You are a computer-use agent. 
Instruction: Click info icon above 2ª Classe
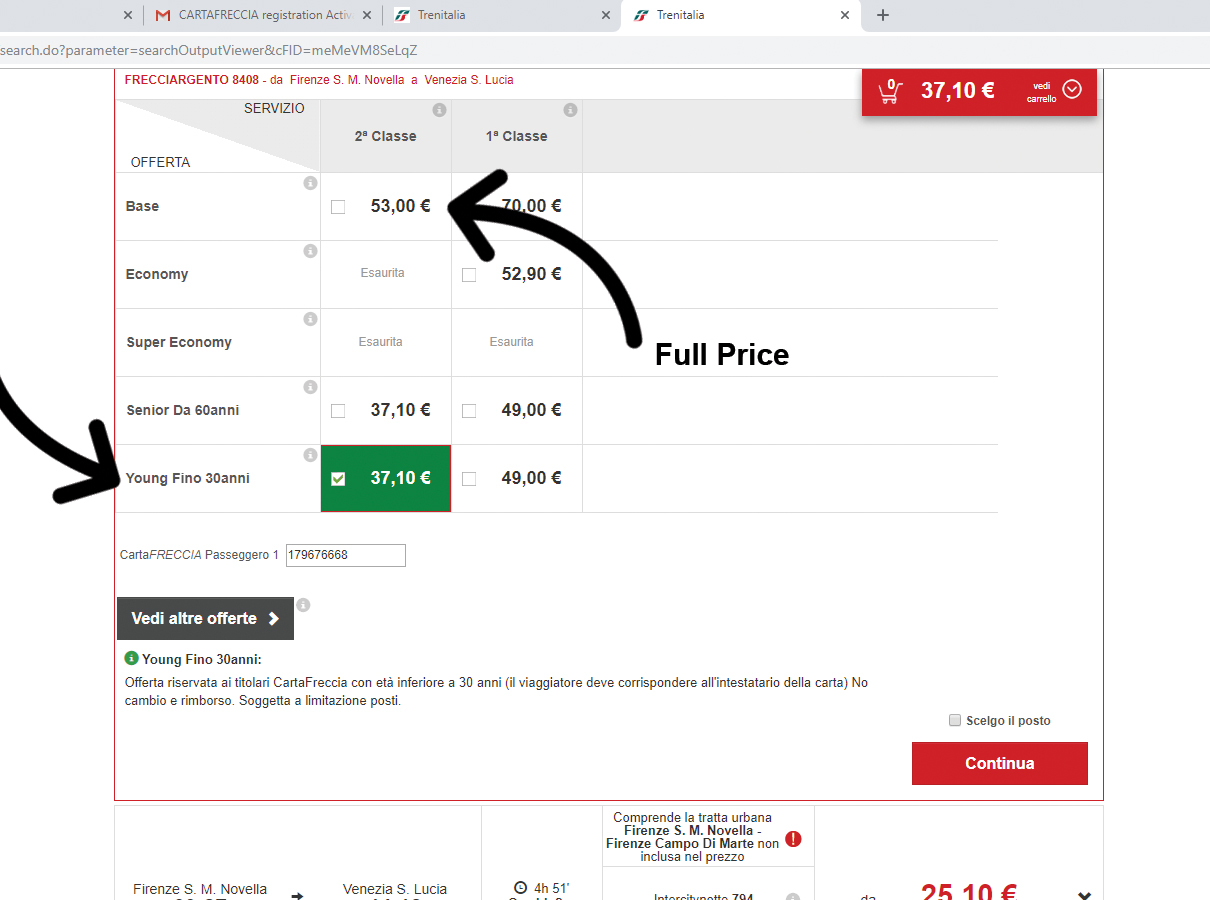pos(439,110)
